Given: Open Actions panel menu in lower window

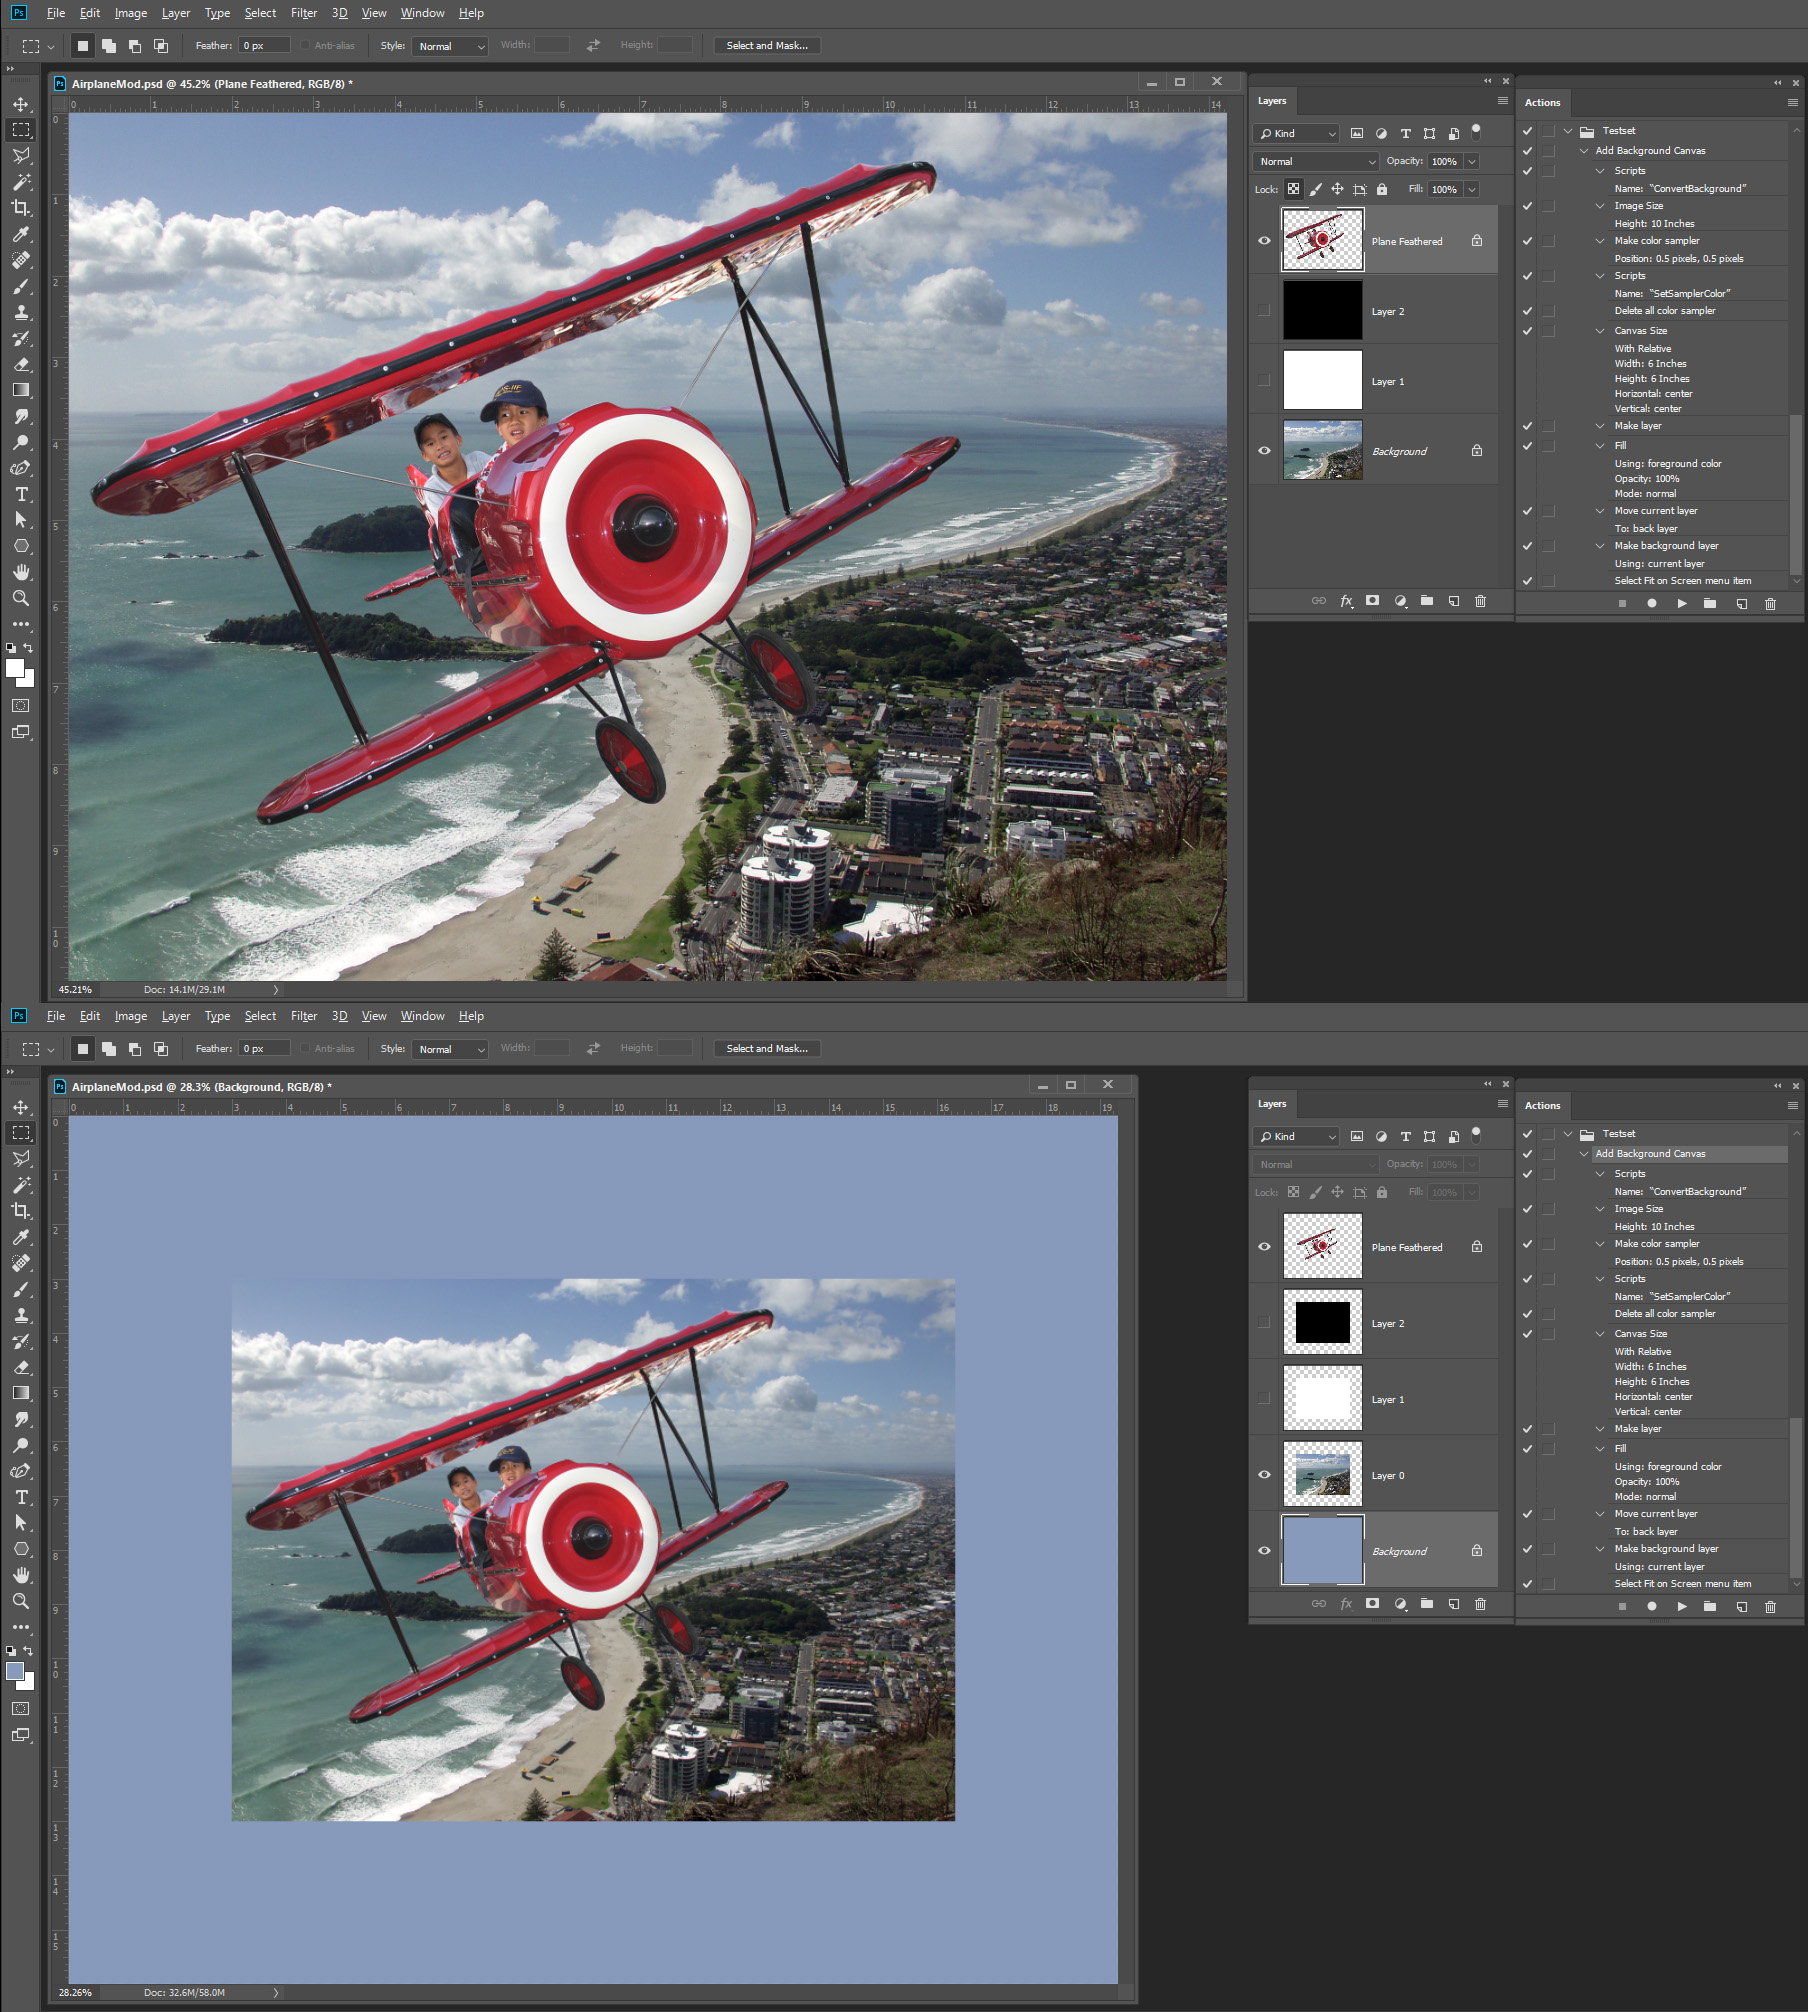Looking at the screenshot, I should click(x=1792, y=1106).
